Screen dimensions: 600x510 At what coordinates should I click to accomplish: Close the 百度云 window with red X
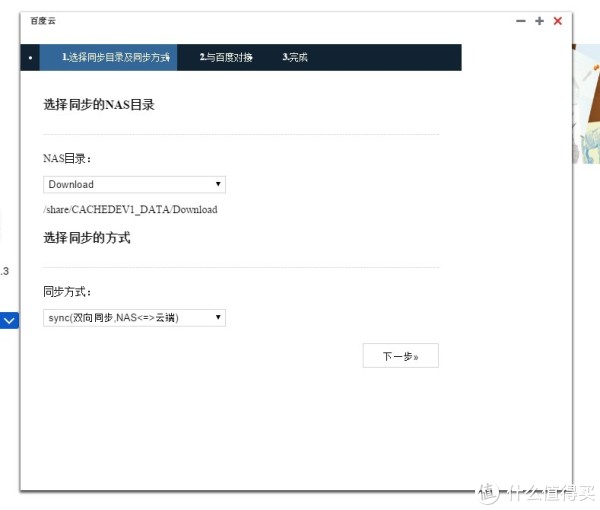click(x=558, y=21)
